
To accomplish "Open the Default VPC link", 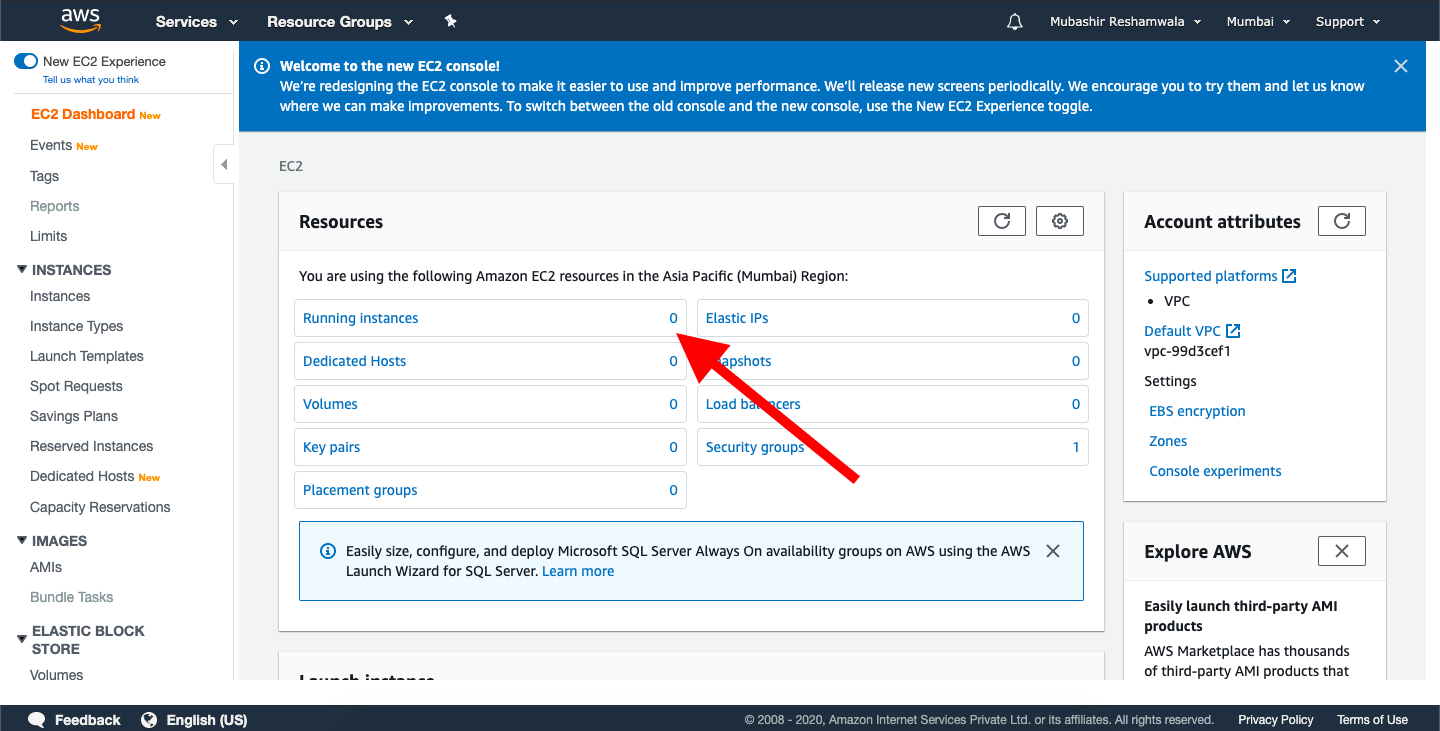I will (1183, 331).
